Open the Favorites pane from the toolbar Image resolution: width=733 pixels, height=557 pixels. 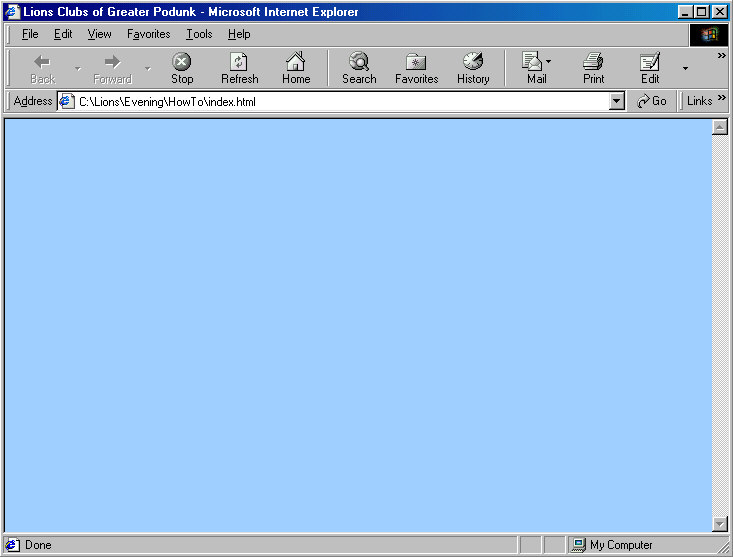pos(417,68)
